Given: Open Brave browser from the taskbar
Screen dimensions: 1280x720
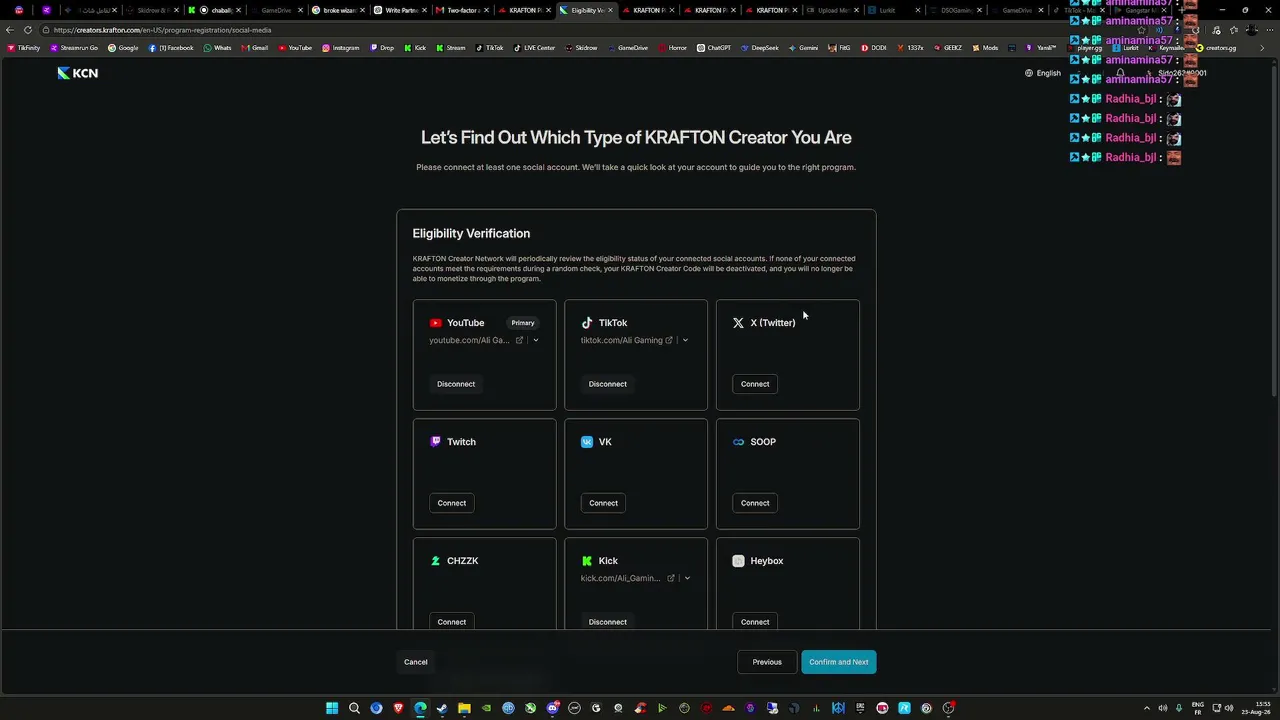Looking at the screenshot, I should tap(398, 708).
